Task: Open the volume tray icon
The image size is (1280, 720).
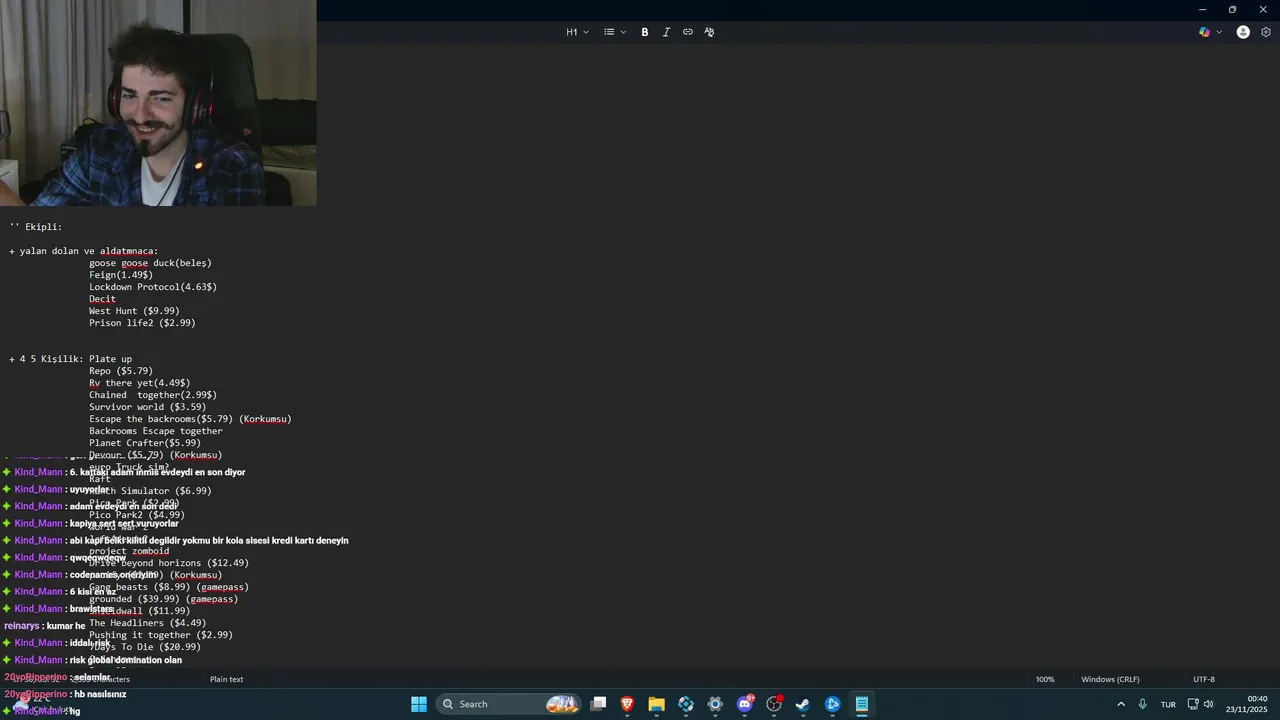Action: (x=1209, y=704)
